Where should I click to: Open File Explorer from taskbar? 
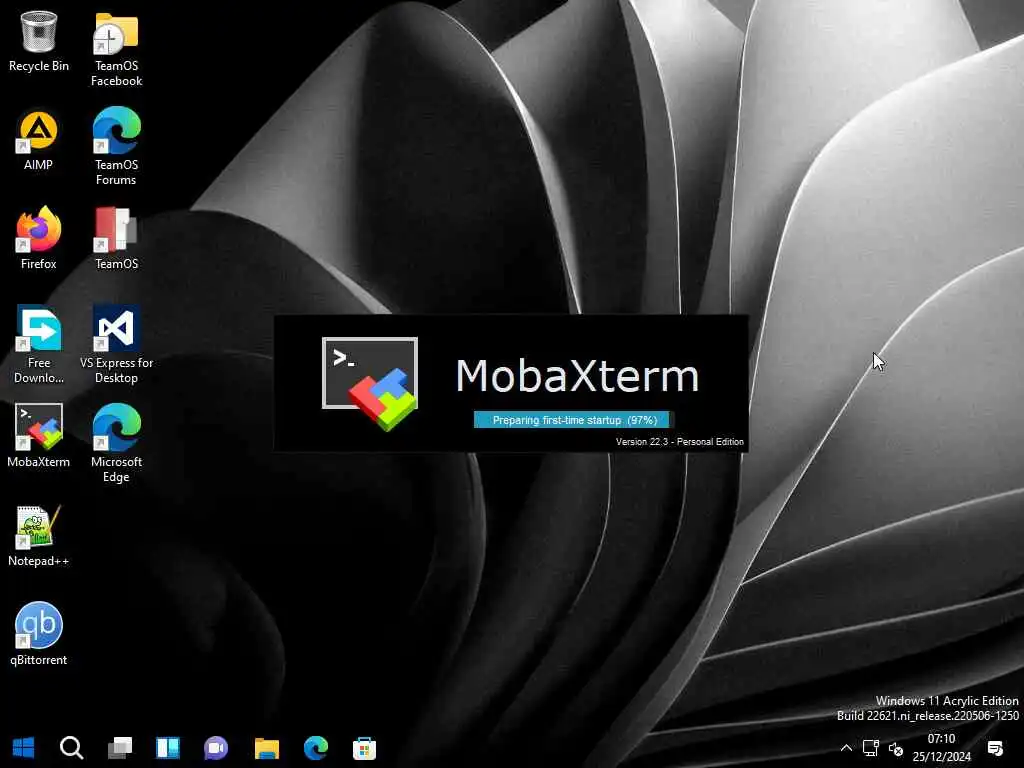point(266,748)
